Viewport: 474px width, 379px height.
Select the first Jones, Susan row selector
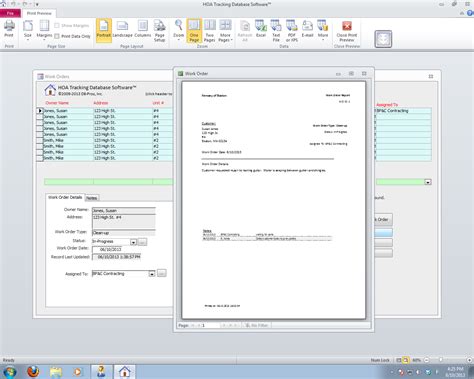coord(40,111)
